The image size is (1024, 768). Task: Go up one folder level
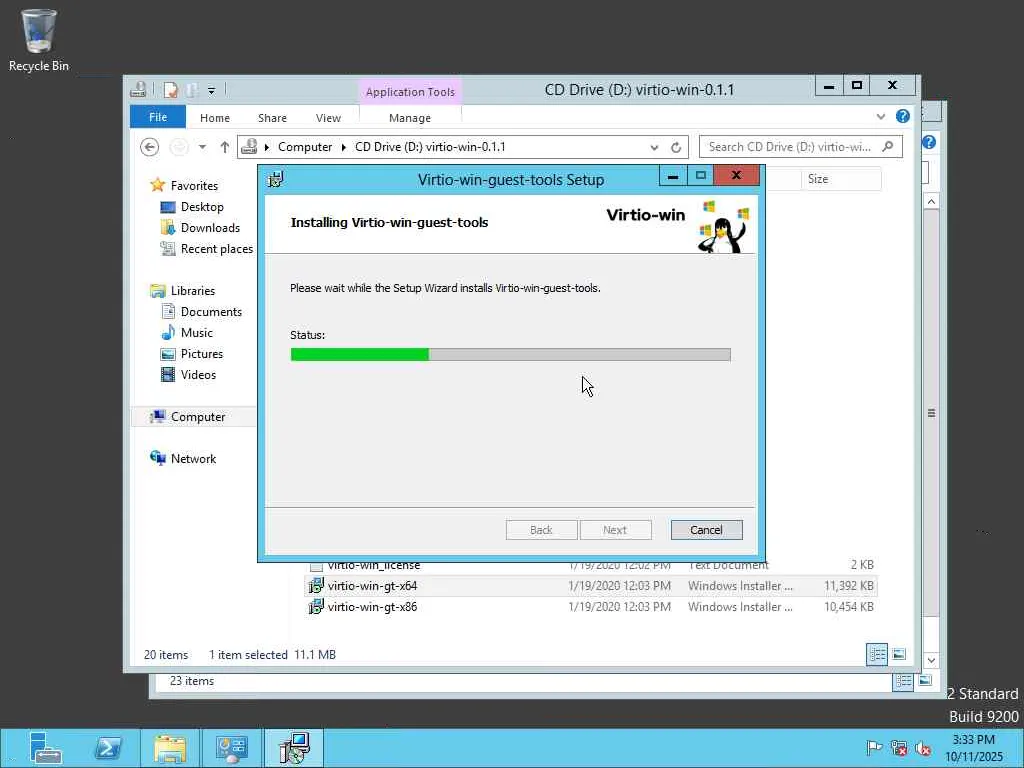pyautogui.click(x=224, y=147)
